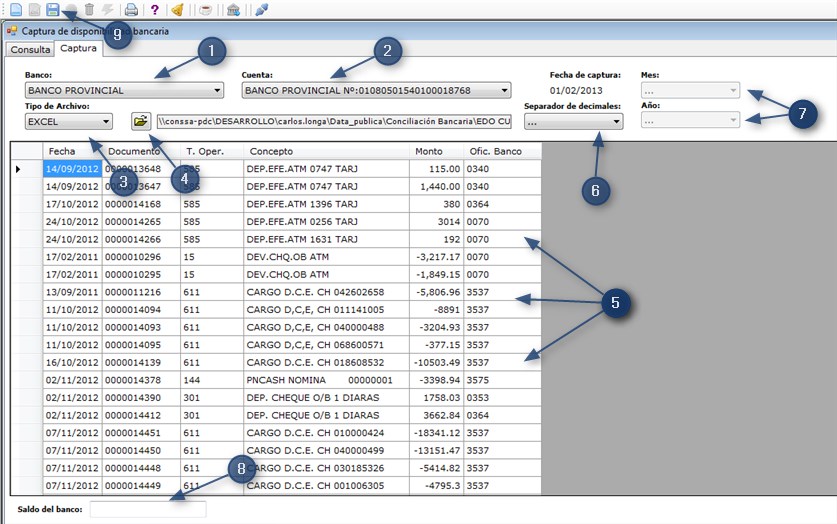The height and width of the screenshot is (524, 837).
Task: Switch to the Consulta tab
Action: (30, 49)
